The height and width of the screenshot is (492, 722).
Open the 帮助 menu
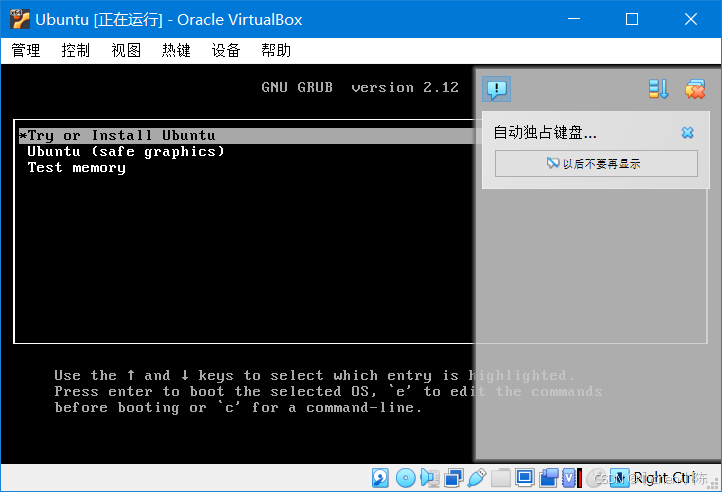(276, 50)
